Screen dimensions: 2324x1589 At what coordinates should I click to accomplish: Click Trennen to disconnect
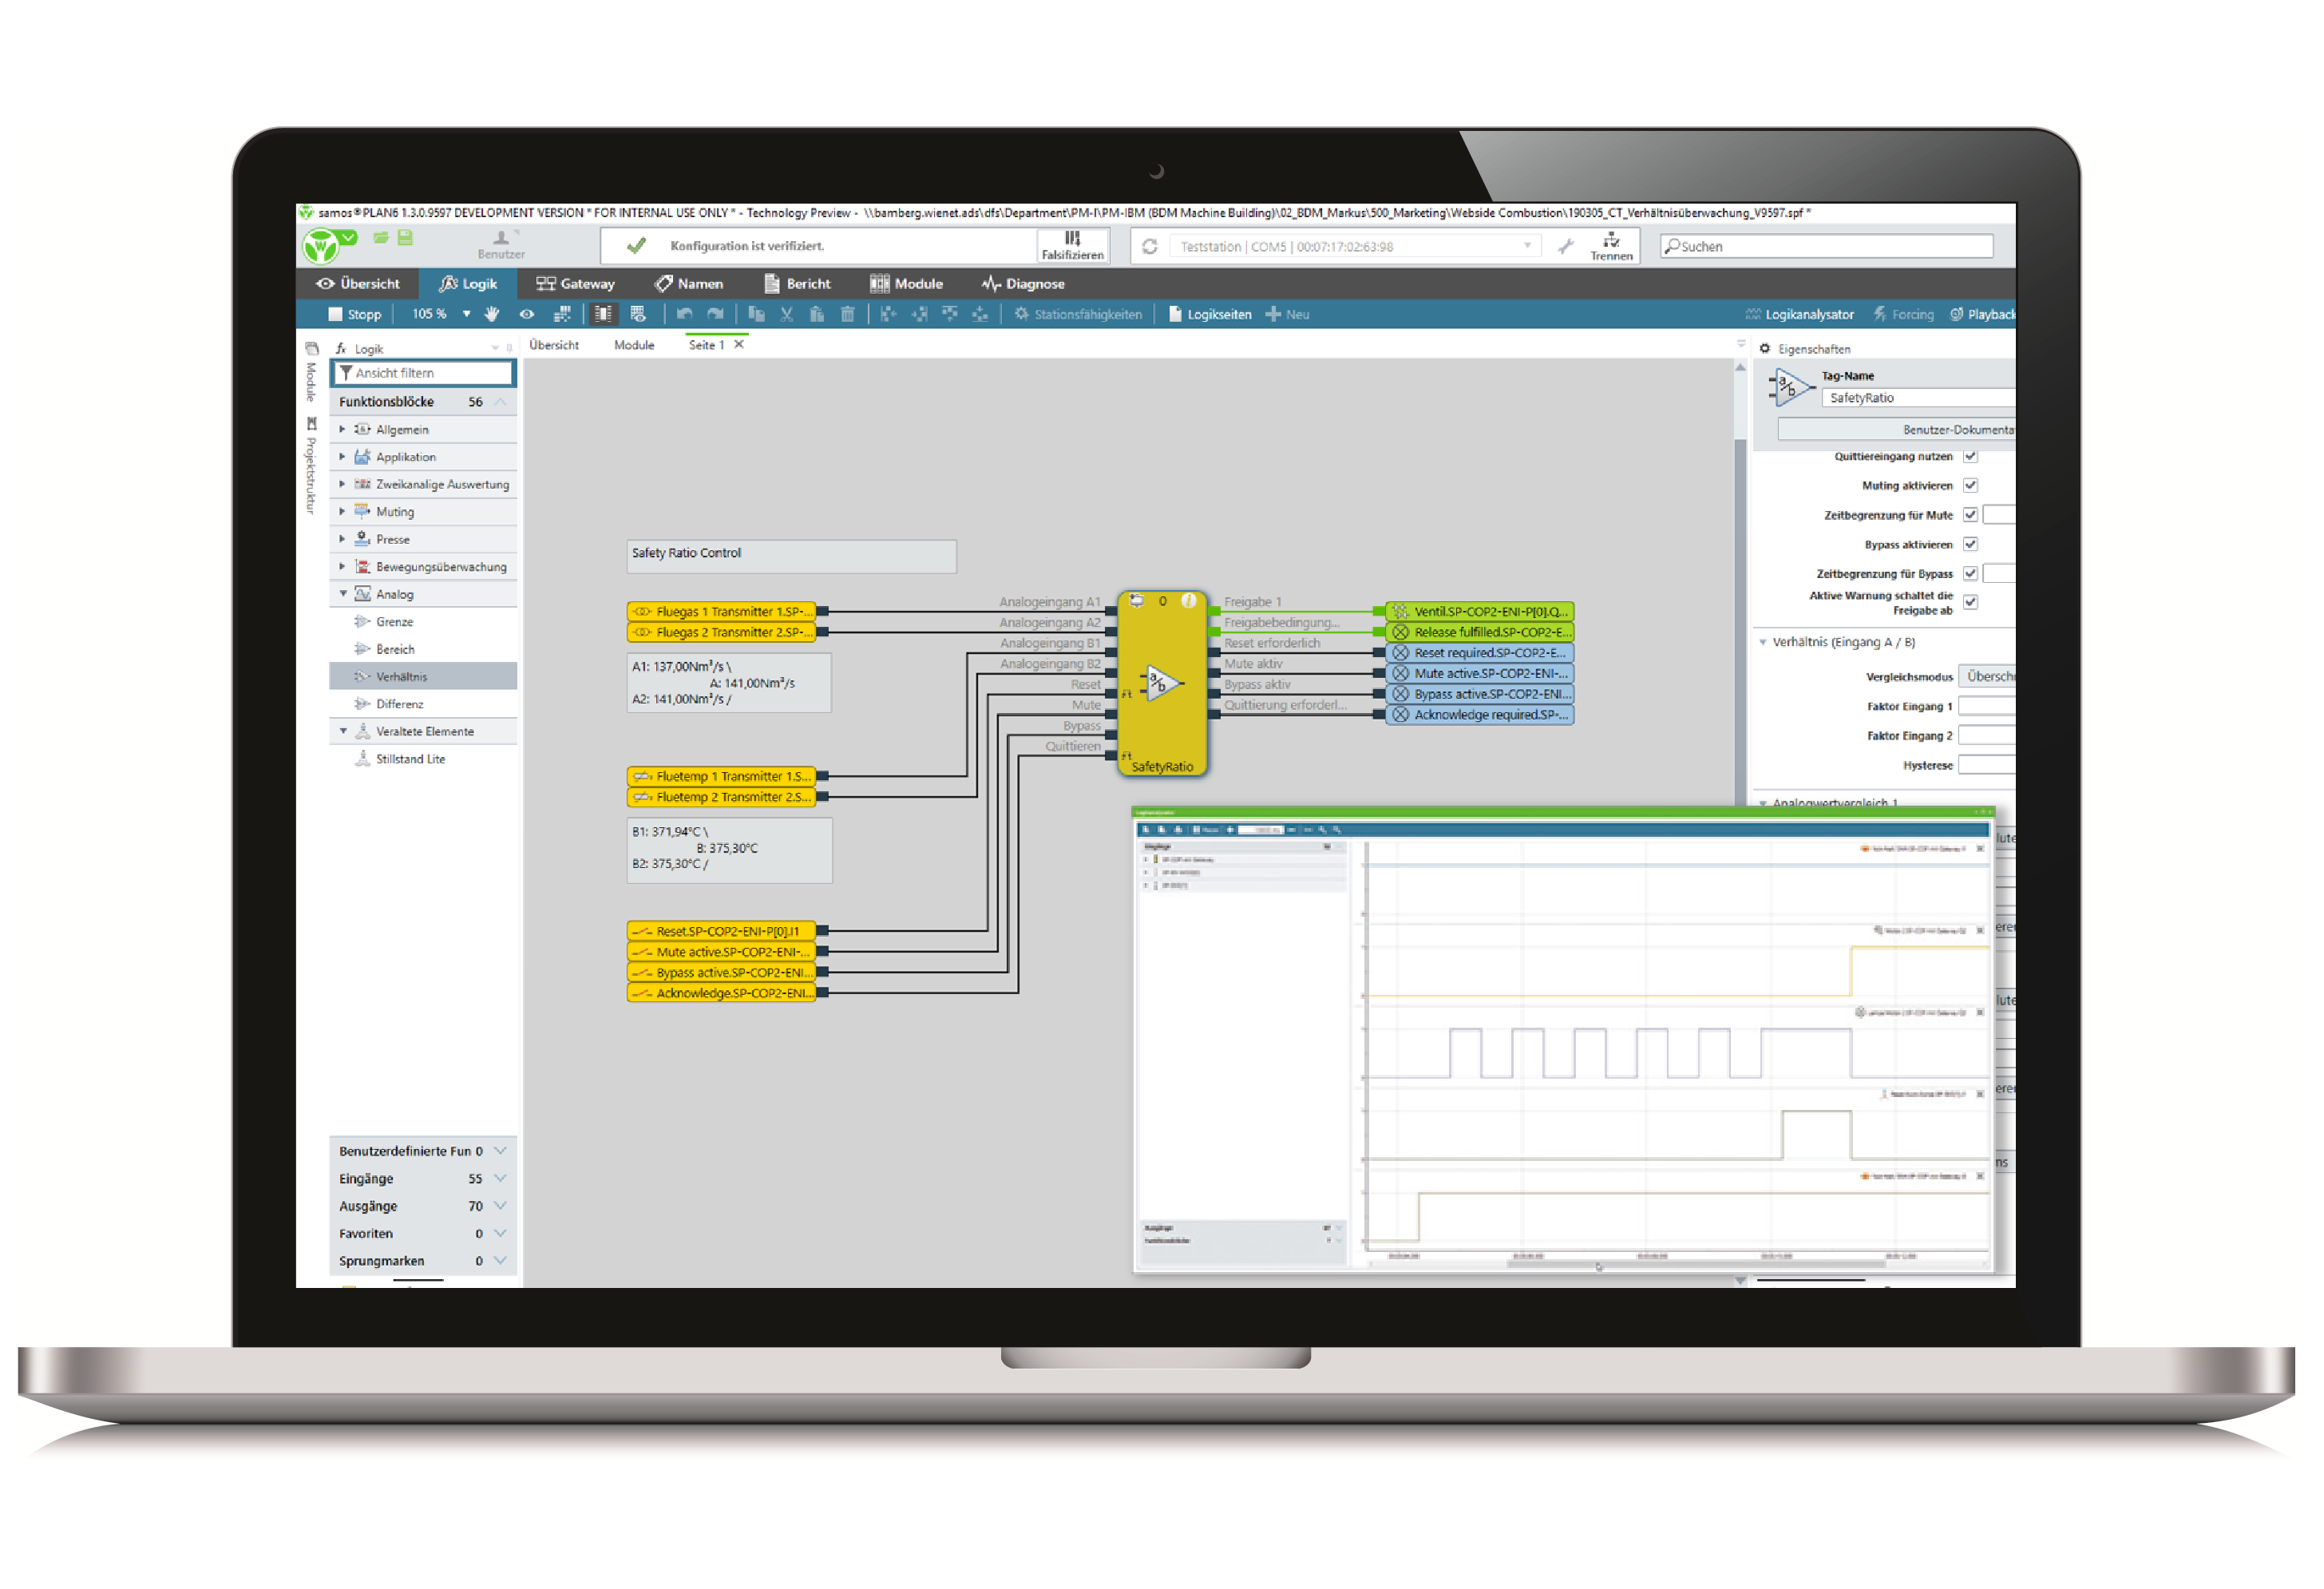click(x=1611, y=246)
